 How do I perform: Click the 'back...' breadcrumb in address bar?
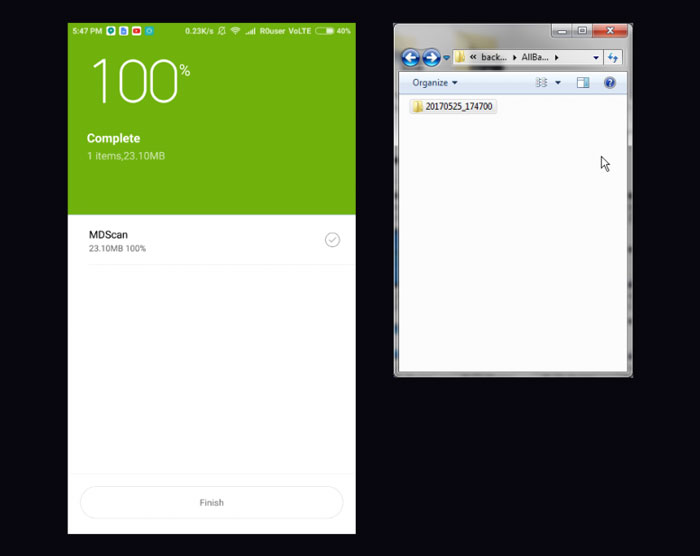tap(494, 58)
